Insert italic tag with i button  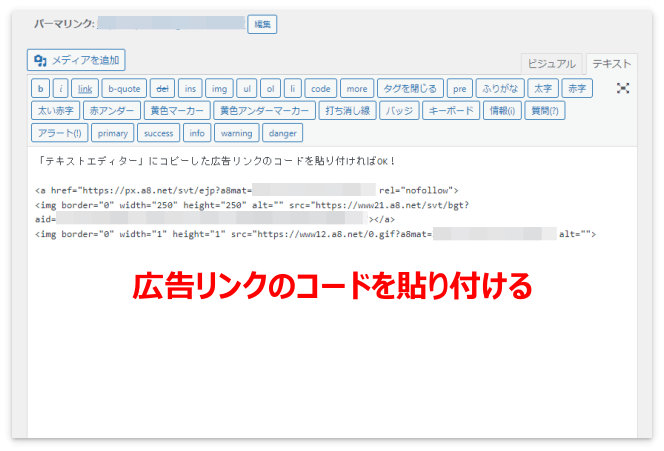(61, 89)
